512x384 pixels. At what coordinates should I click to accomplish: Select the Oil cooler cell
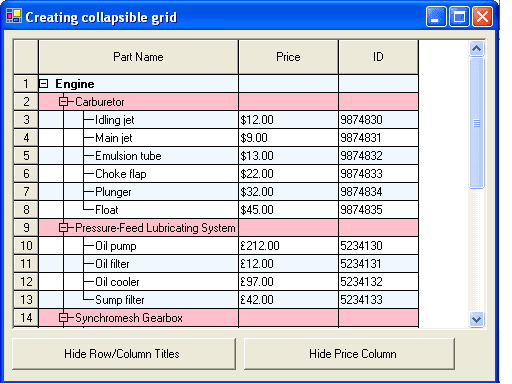[139, 282]
